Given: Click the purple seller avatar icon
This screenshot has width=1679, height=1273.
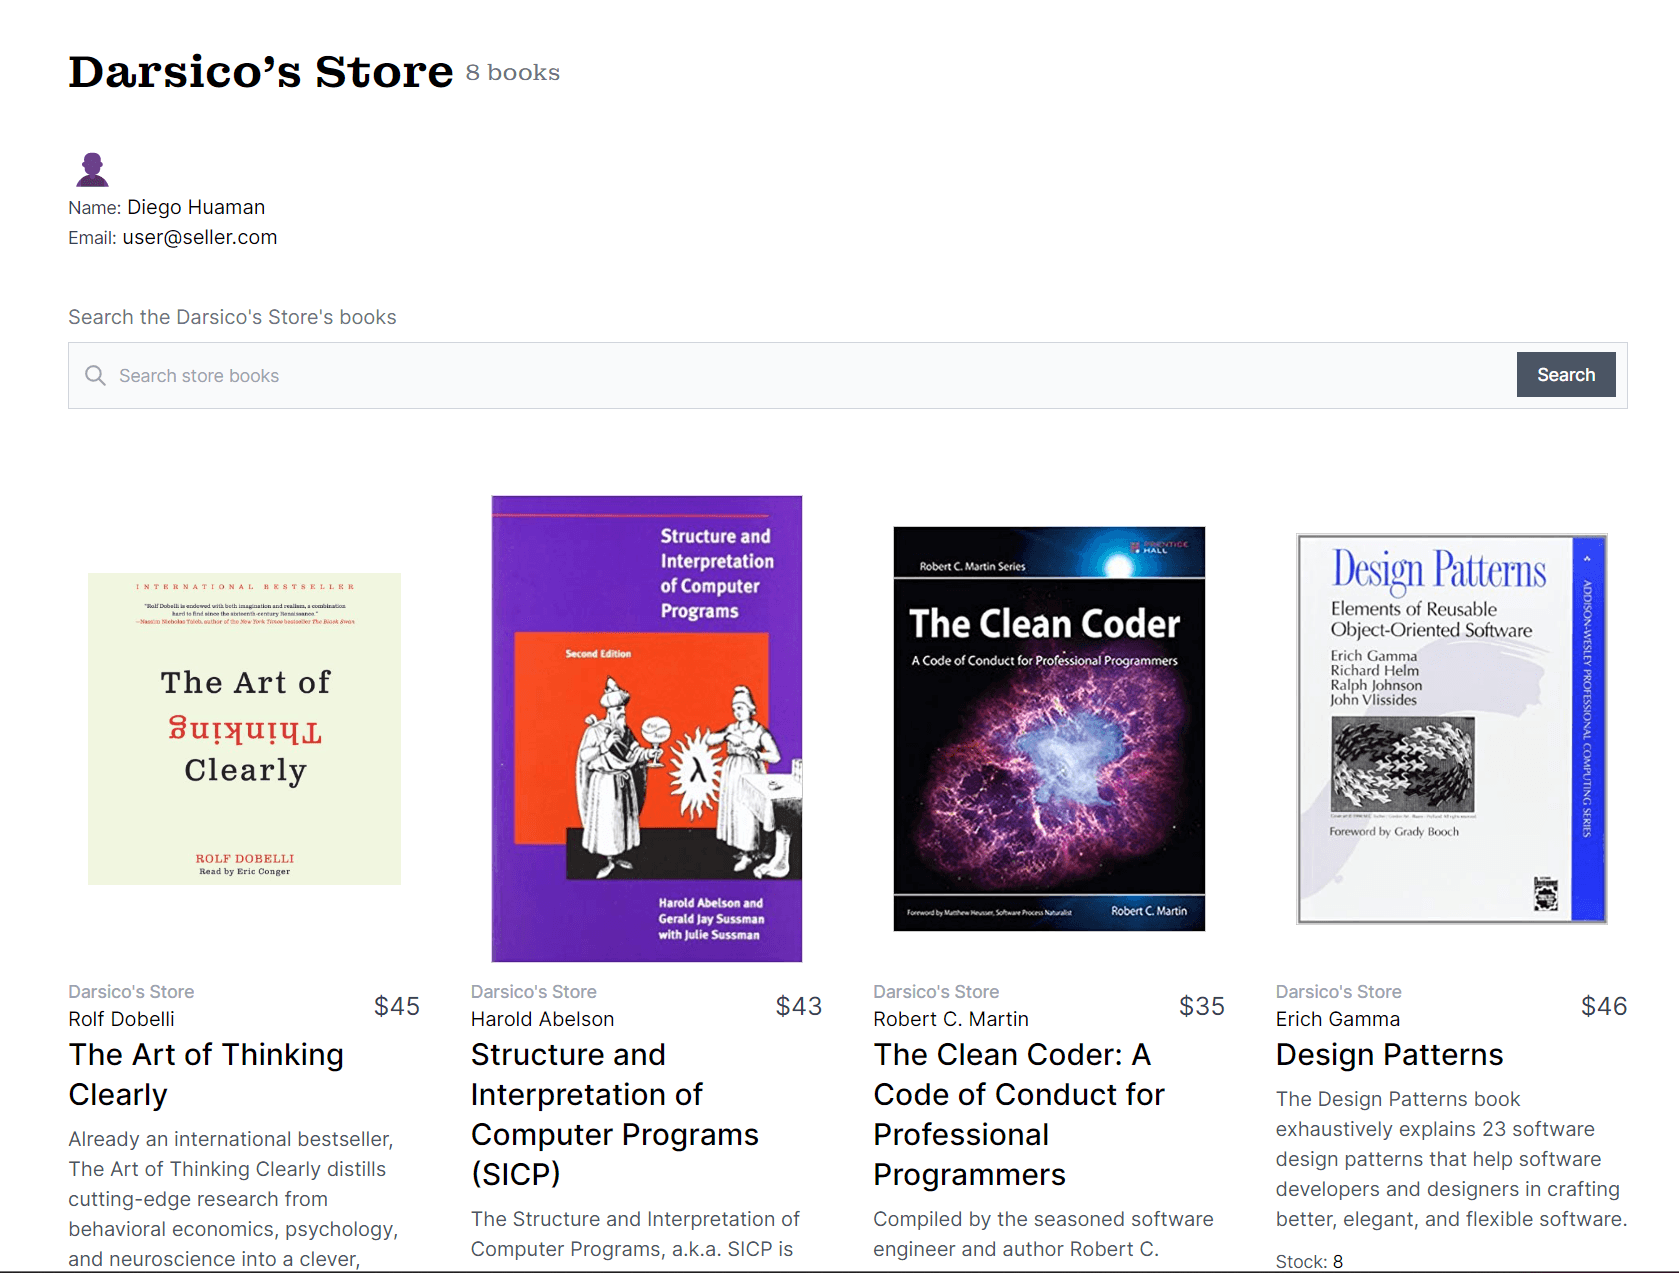Looking at the screenshot, I should 92,169.
